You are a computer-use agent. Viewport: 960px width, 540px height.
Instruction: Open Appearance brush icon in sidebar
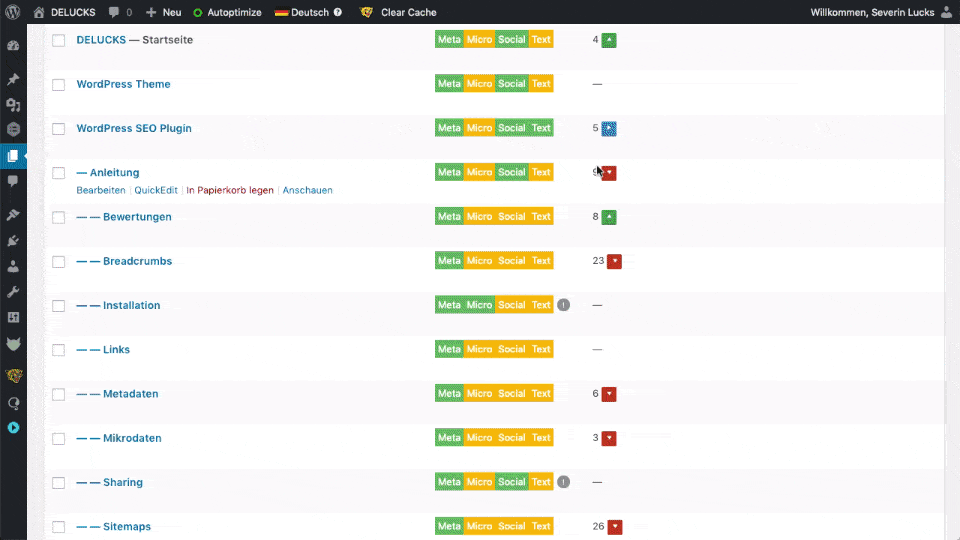click(x=13, y=215)
